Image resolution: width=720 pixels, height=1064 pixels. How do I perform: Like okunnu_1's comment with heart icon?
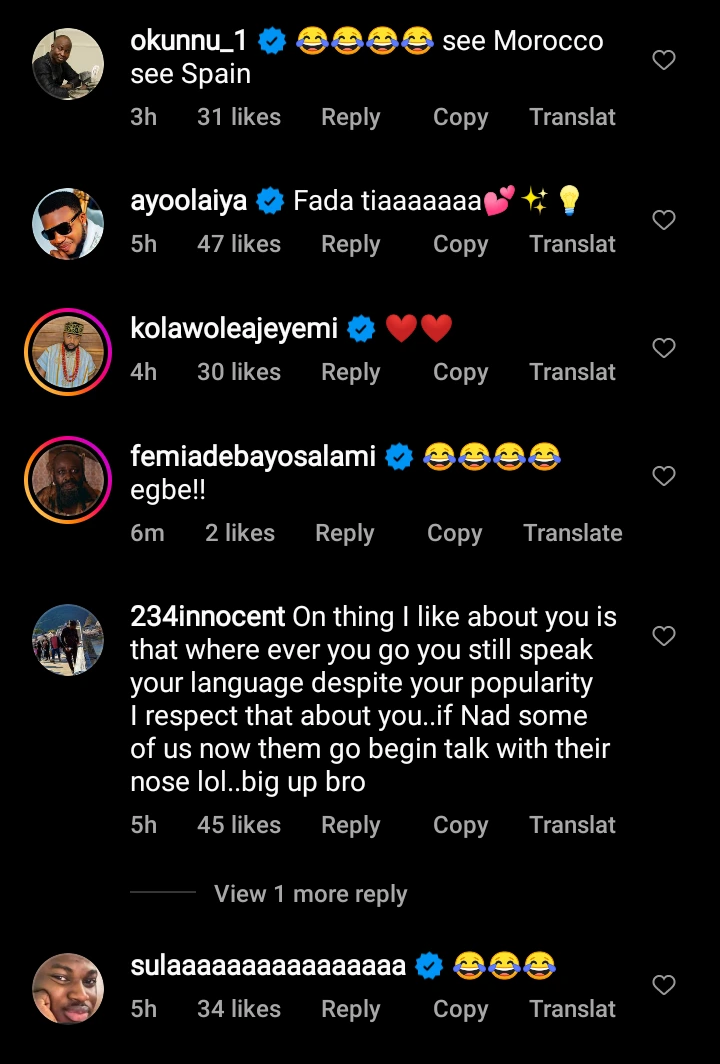click(664, 60)
